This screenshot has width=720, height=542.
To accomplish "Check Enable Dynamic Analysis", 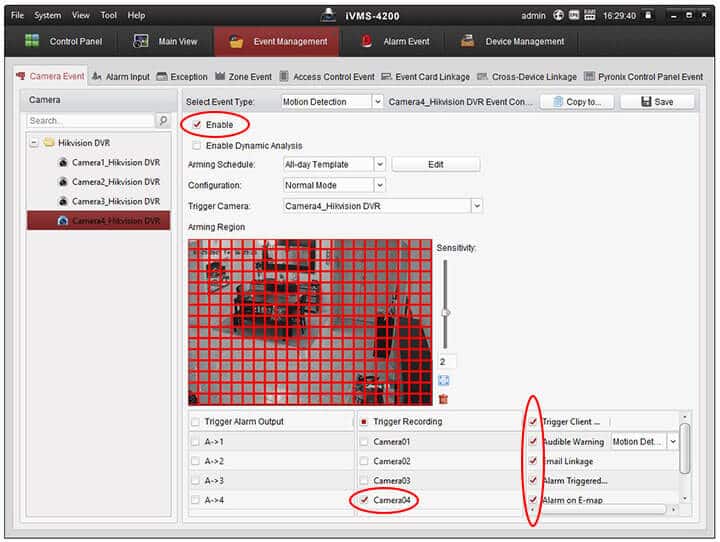I will click(197, 145).
